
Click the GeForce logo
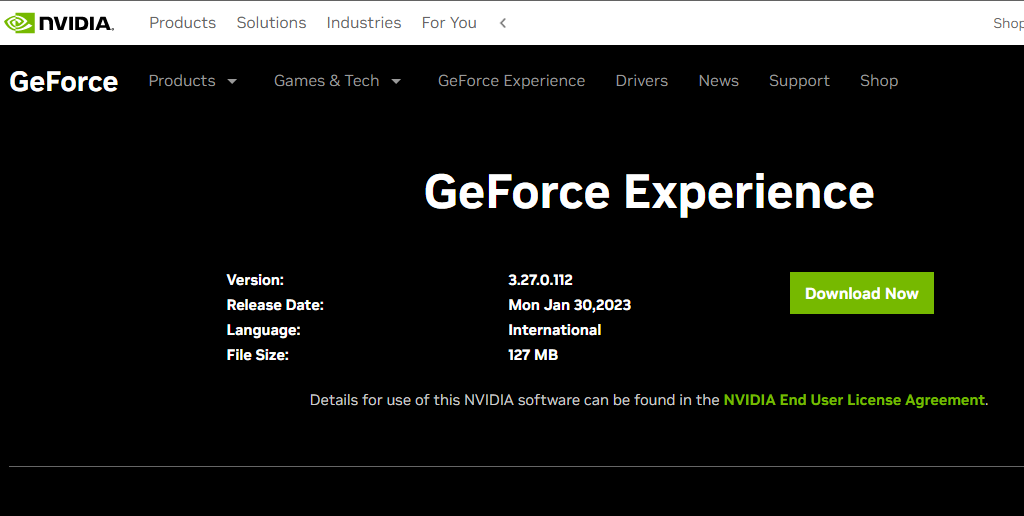[x=63, y=82]
